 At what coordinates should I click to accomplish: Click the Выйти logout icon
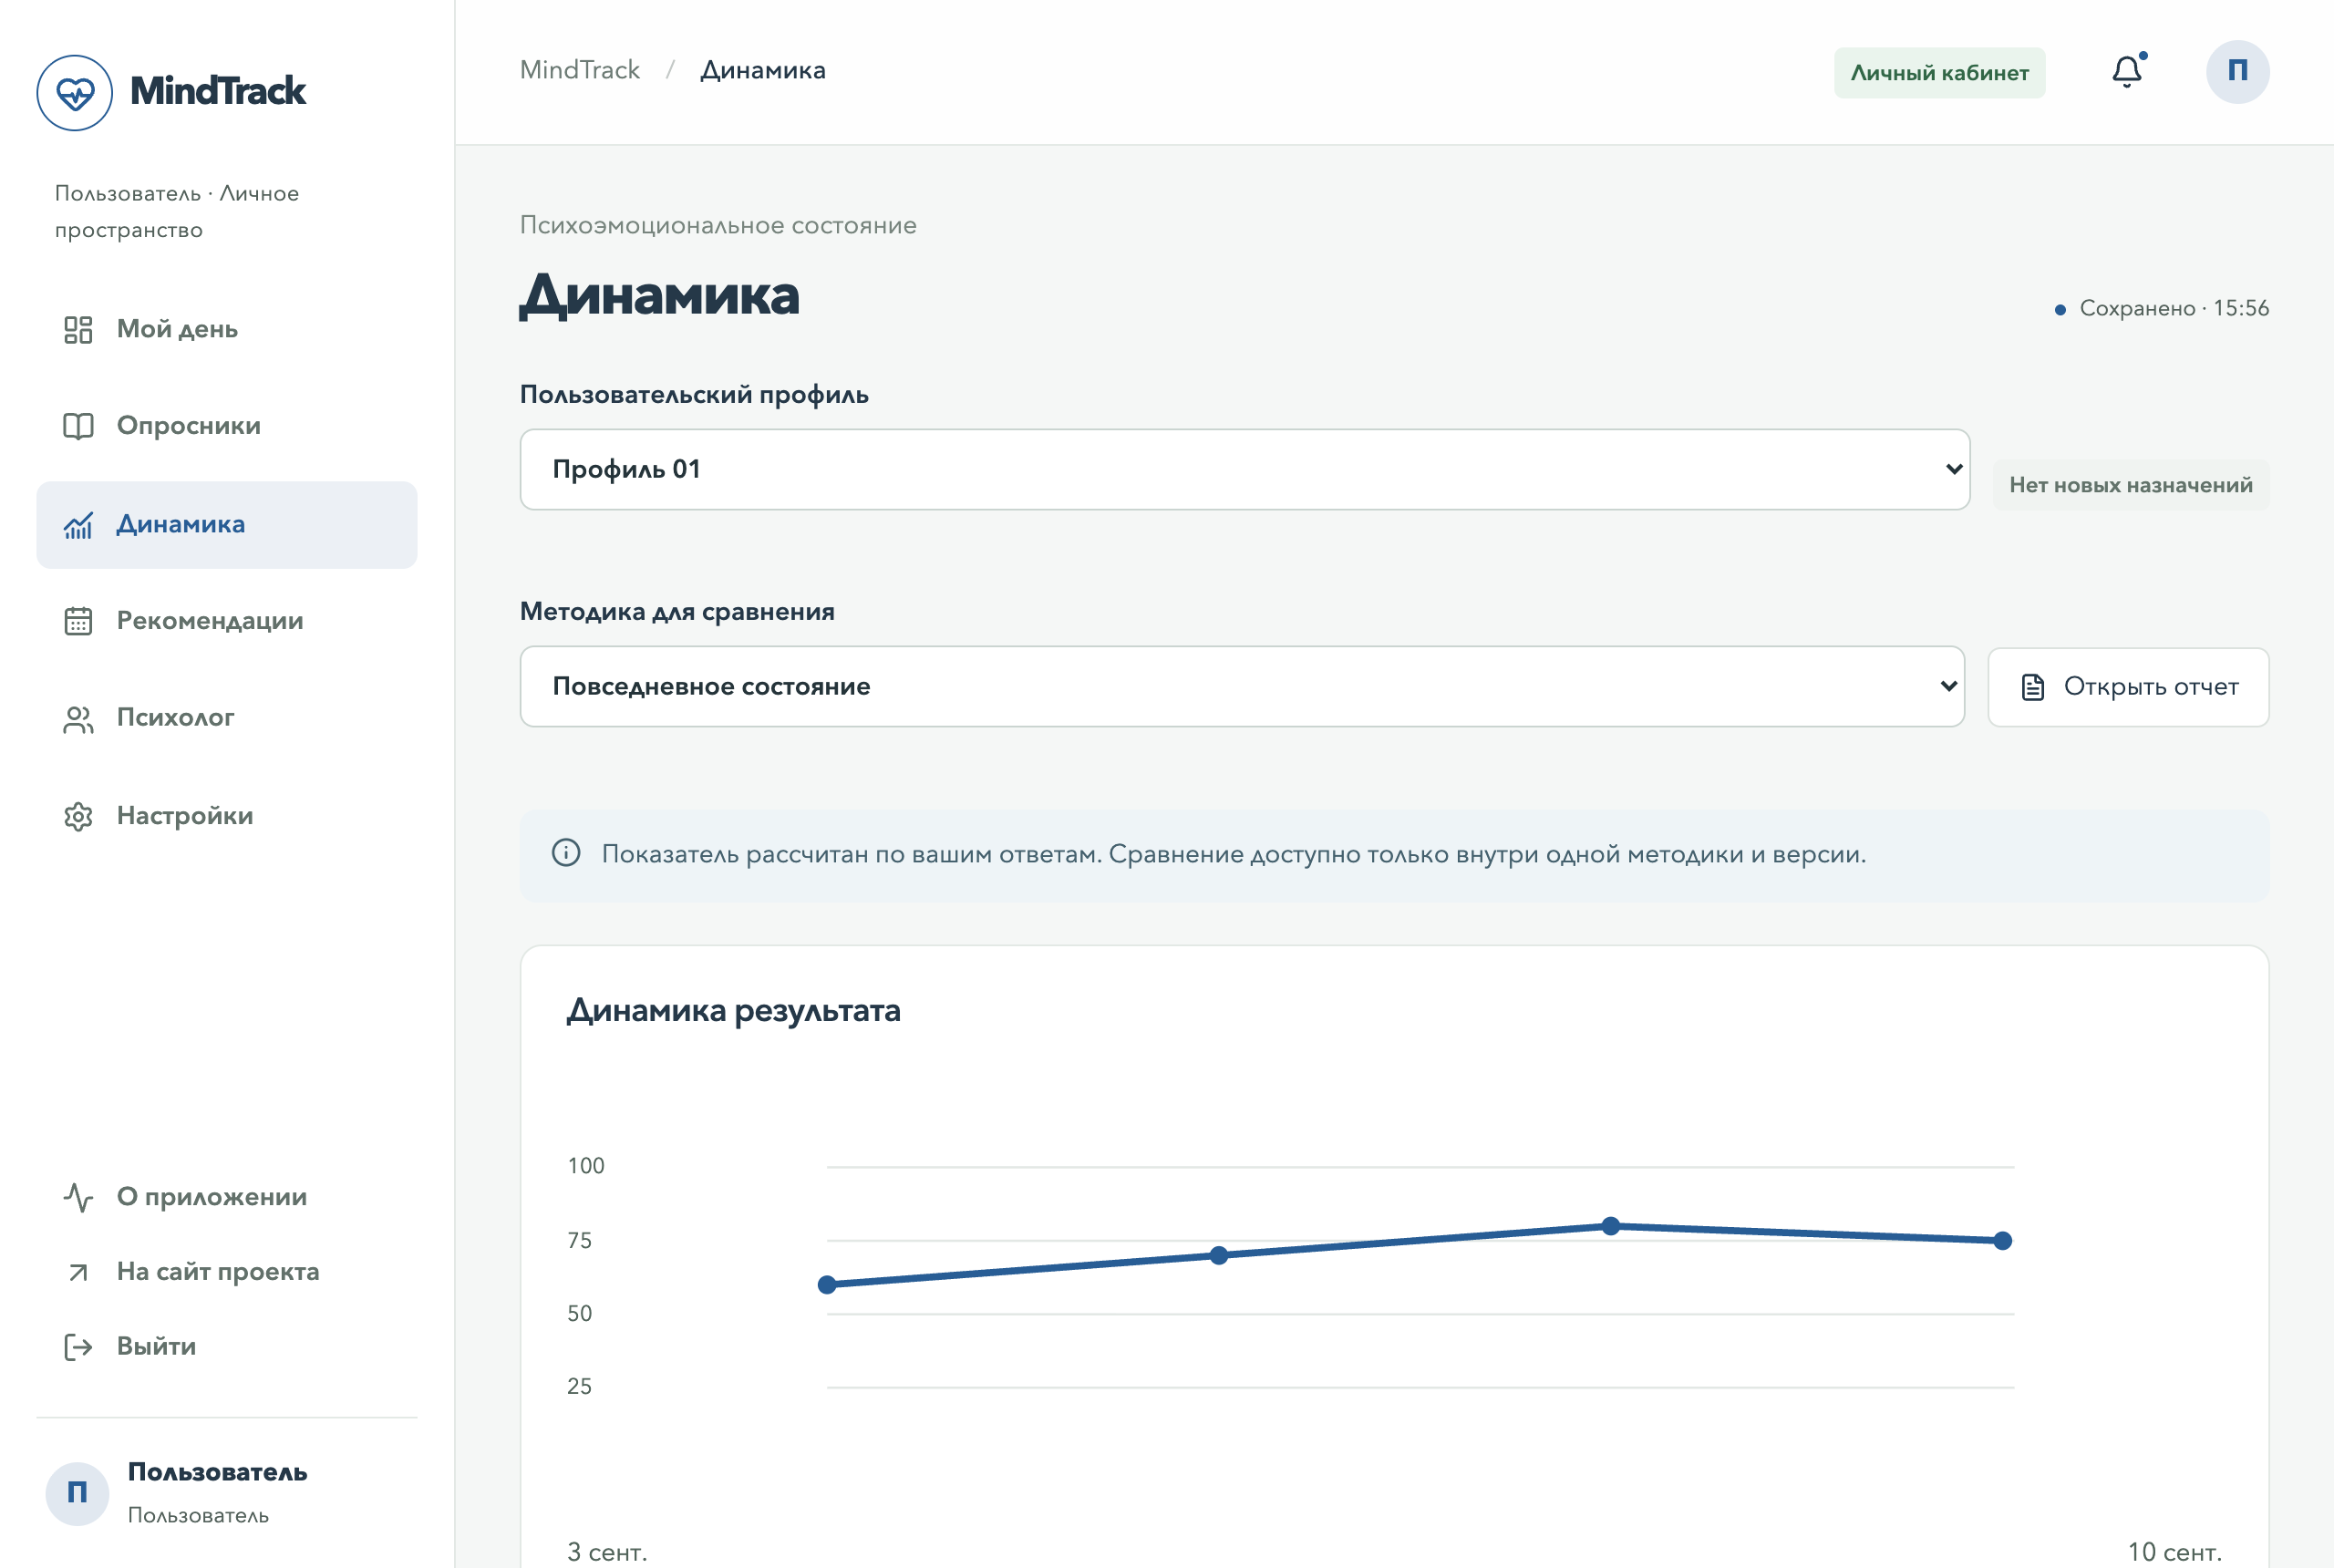[78, 1347]
